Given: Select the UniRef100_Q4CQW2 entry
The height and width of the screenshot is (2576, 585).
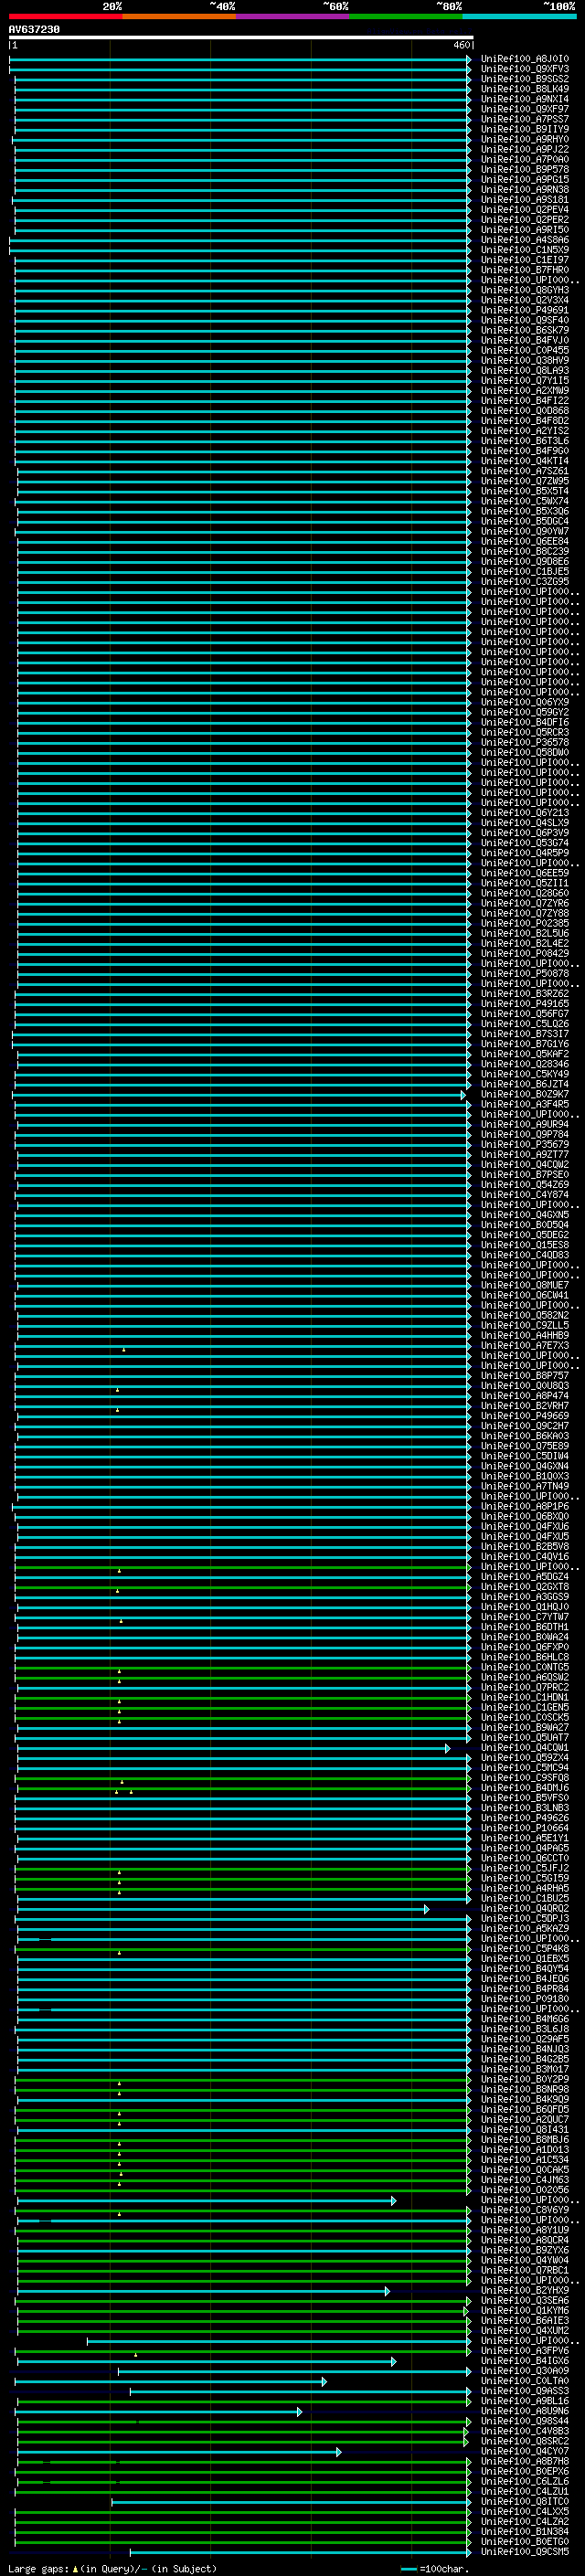Looking at the screenshot, I should point(525,1164).
